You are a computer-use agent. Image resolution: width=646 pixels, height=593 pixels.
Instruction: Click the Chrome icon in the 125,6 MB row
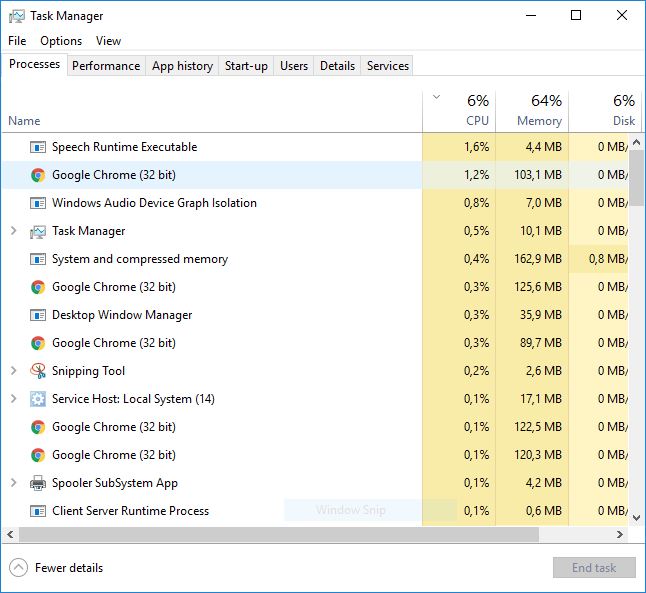click(x=38, y=287)
